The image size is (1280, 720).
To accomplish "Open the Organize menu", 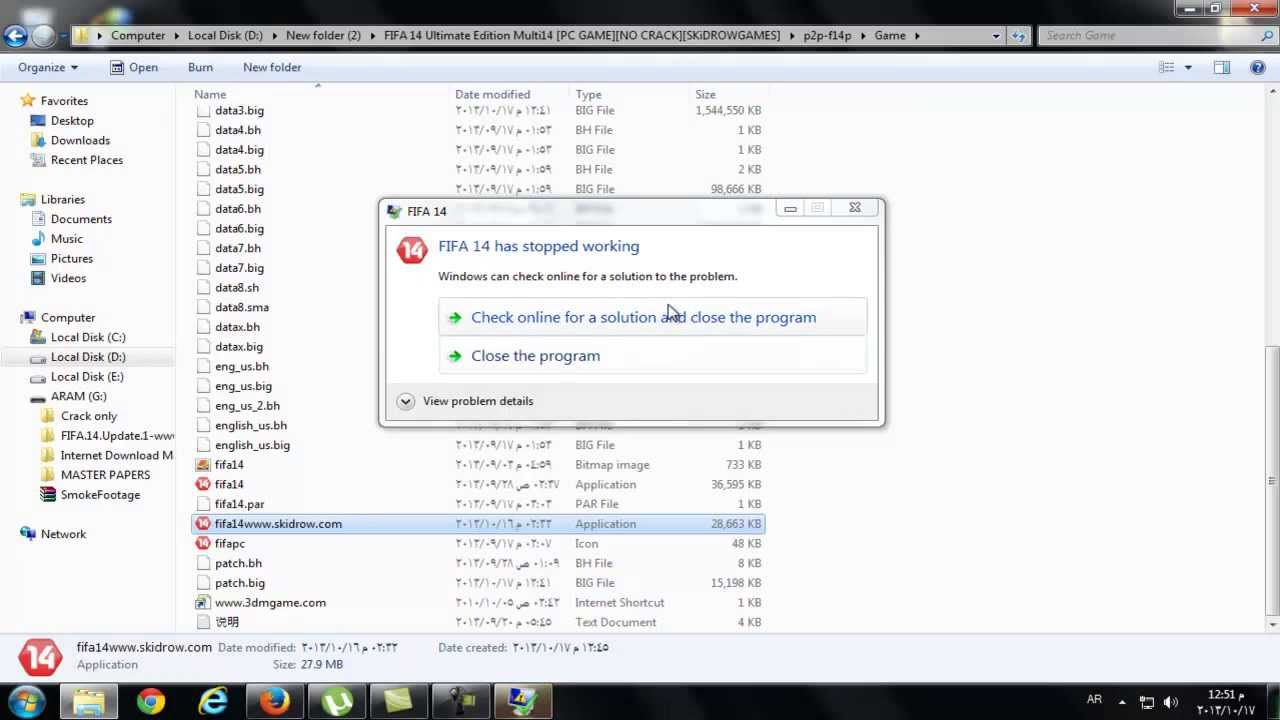I will tap(47, 67).
